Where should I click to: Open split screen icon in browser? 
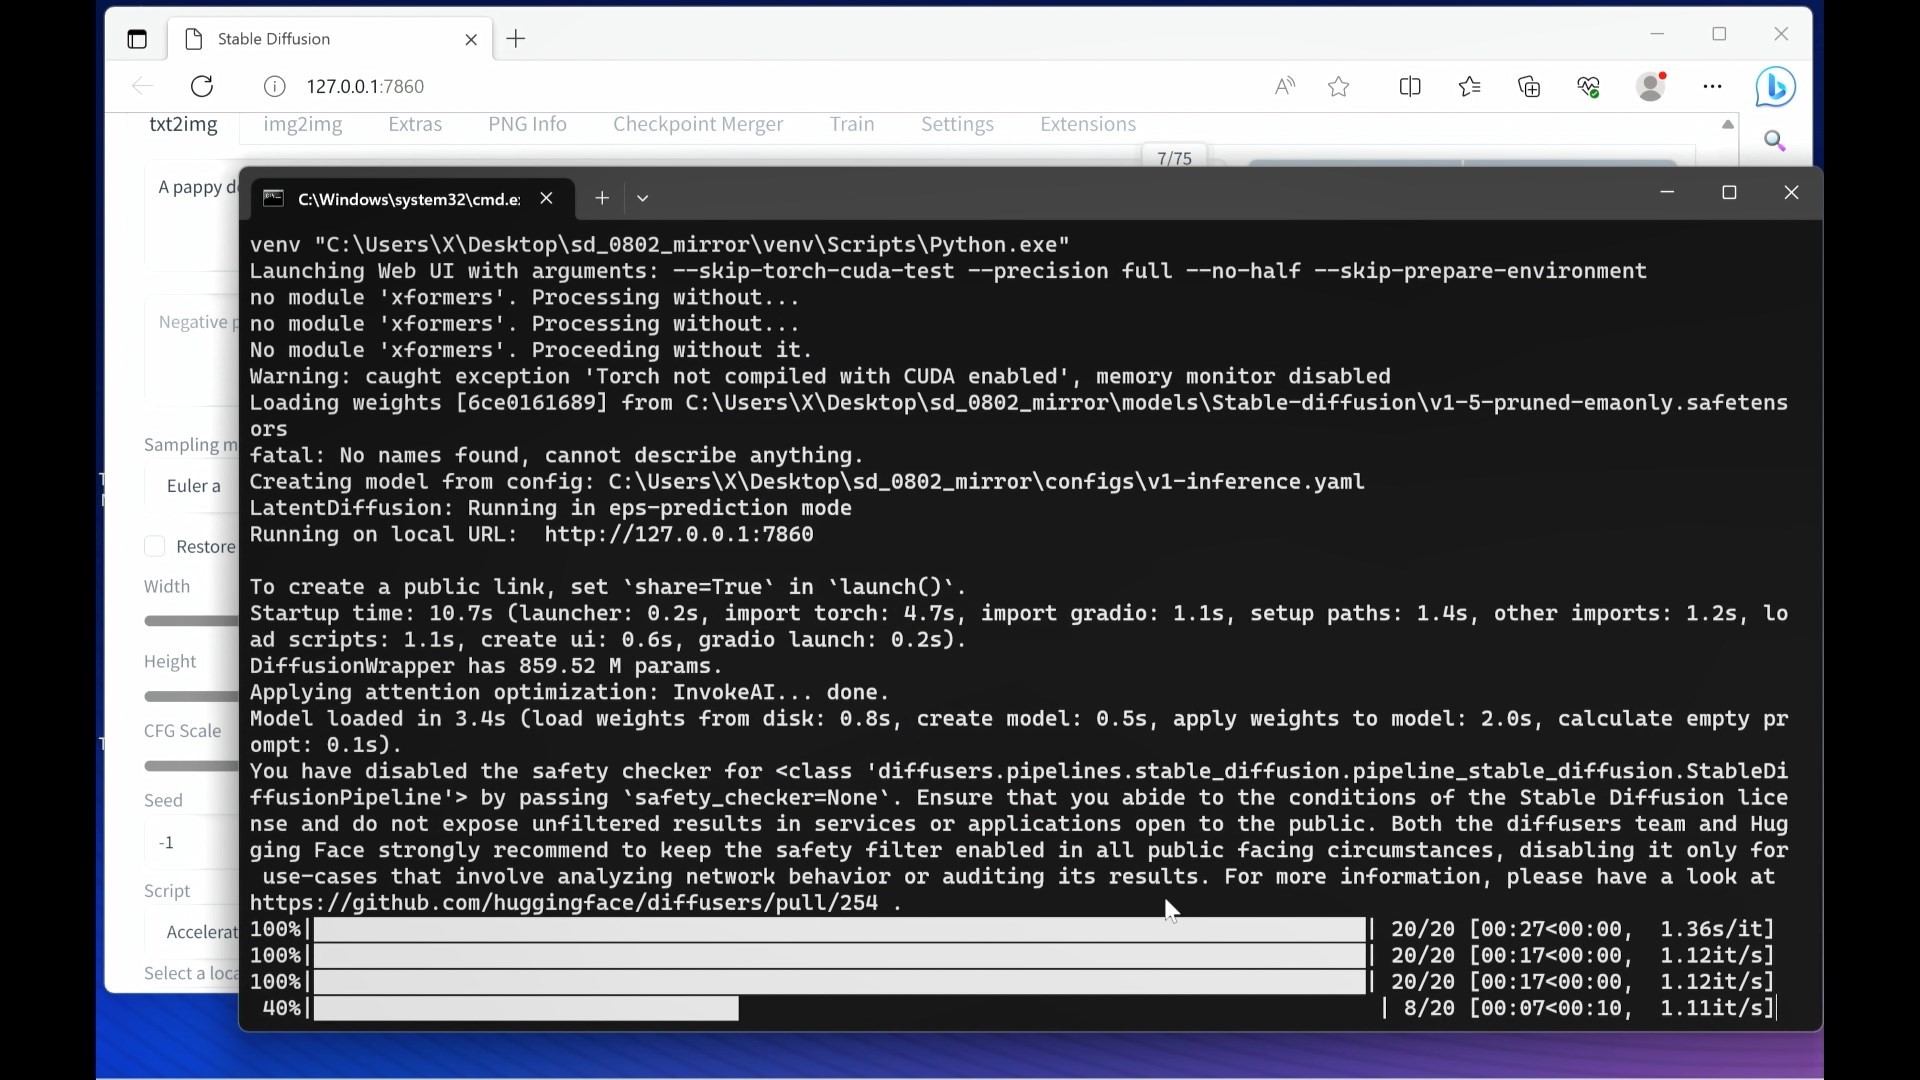pyautogui.click(x=1410, y=87)
